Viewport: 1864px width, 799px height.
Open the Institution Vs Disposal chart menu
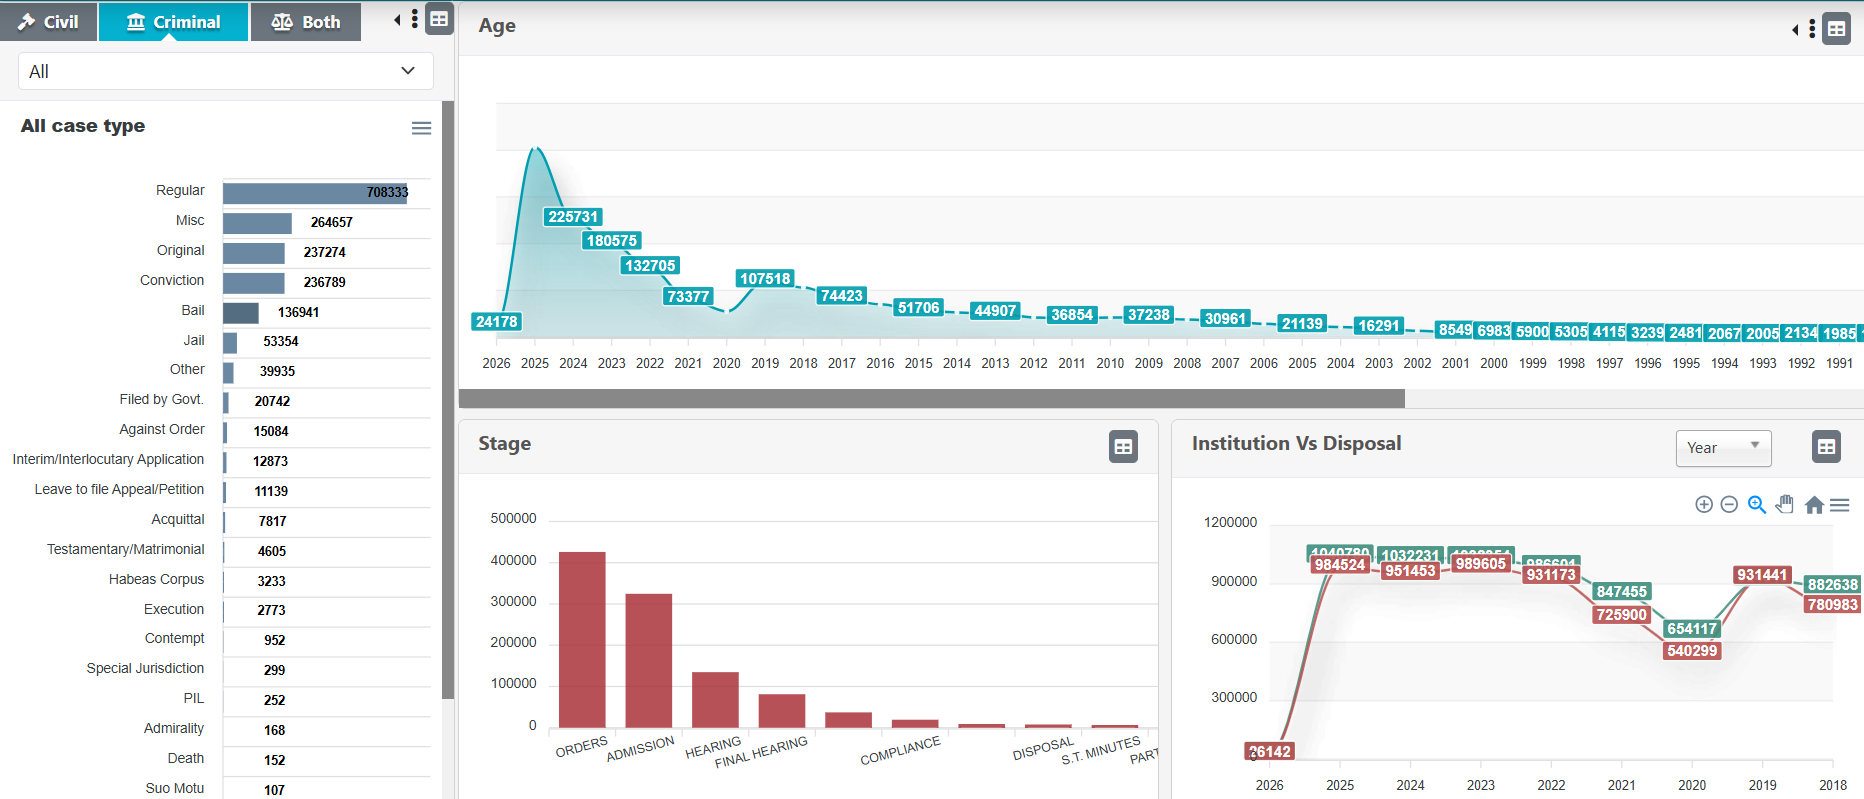pyautogui.click(x=1840, y=506)
